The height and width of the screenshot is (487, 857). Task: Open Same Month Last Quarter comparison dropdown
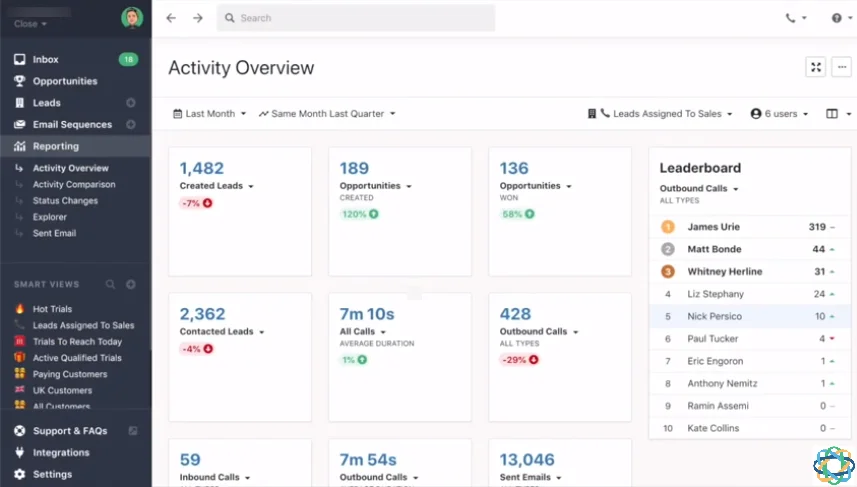tap(327, 114)
